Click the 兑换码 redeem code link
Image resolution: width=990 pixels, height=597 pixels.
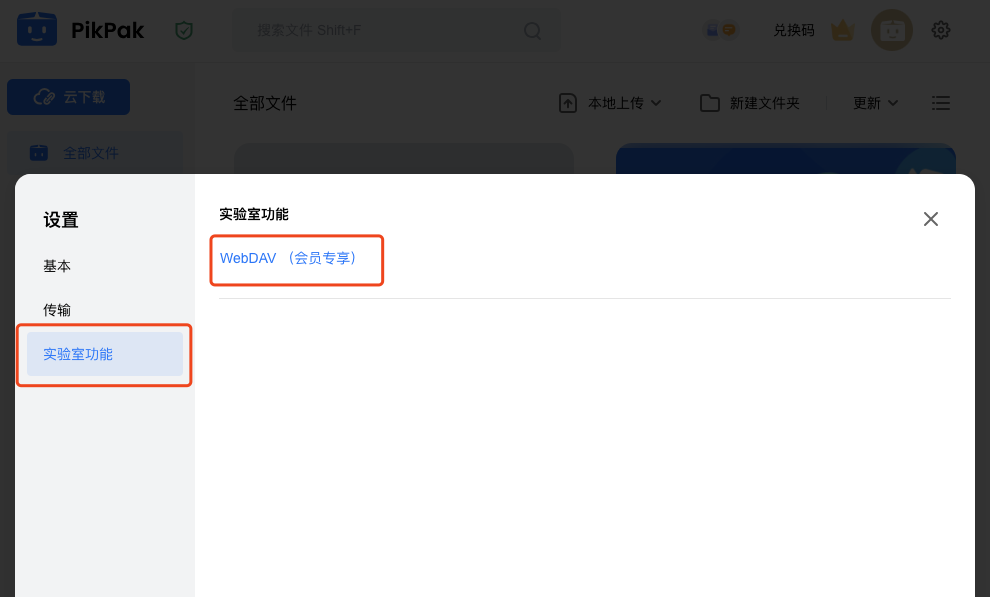(793, 30)
